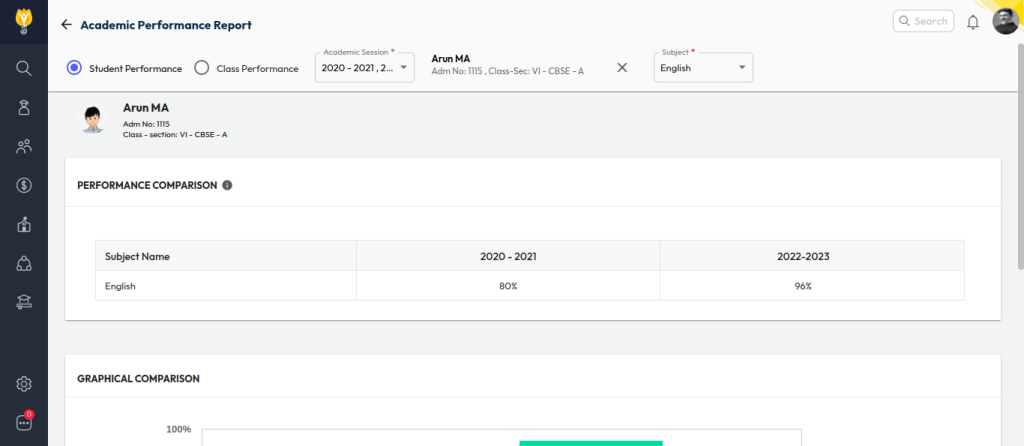The width and height of the screenshot is (1024, 446).
Task: Clear the selected student Arun MA
Action: (x=622, y=68)
